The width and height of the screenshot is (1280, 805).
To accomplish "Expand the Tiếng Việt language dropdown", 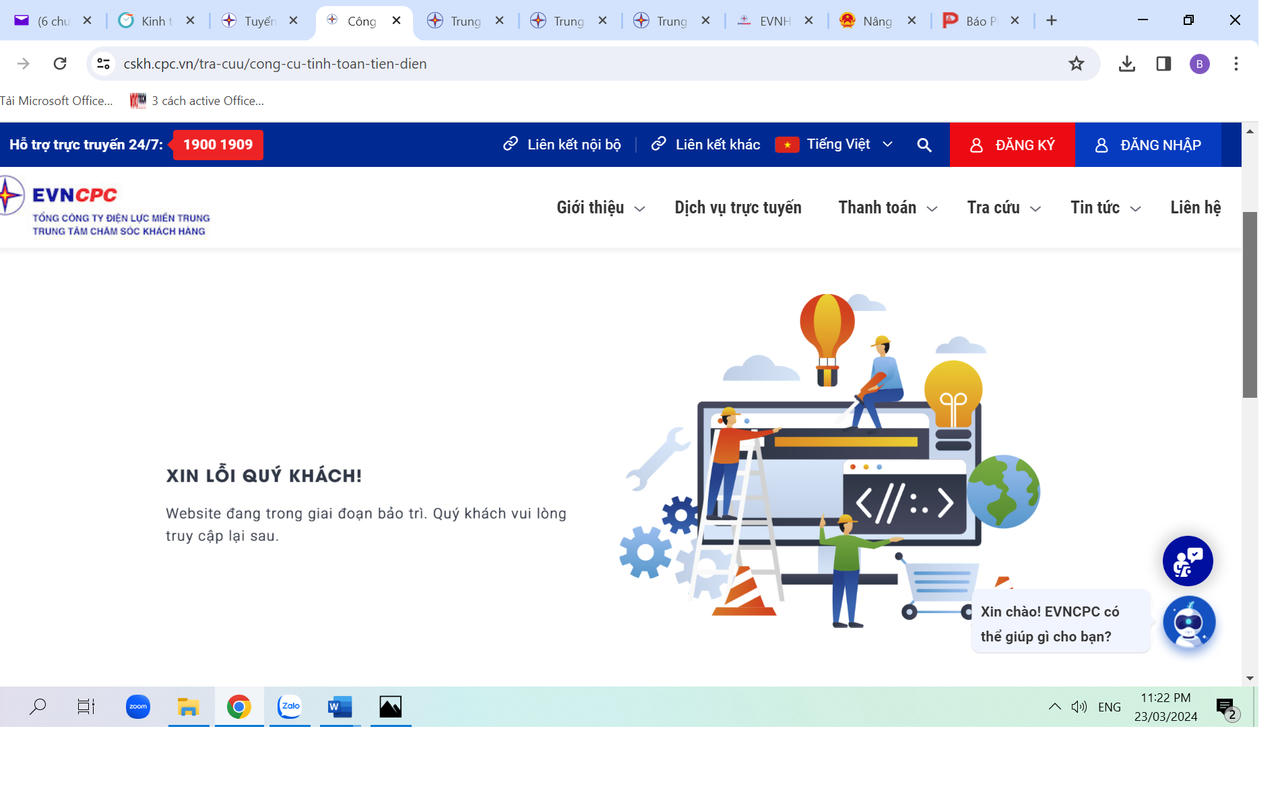I will tap(835, 145).
